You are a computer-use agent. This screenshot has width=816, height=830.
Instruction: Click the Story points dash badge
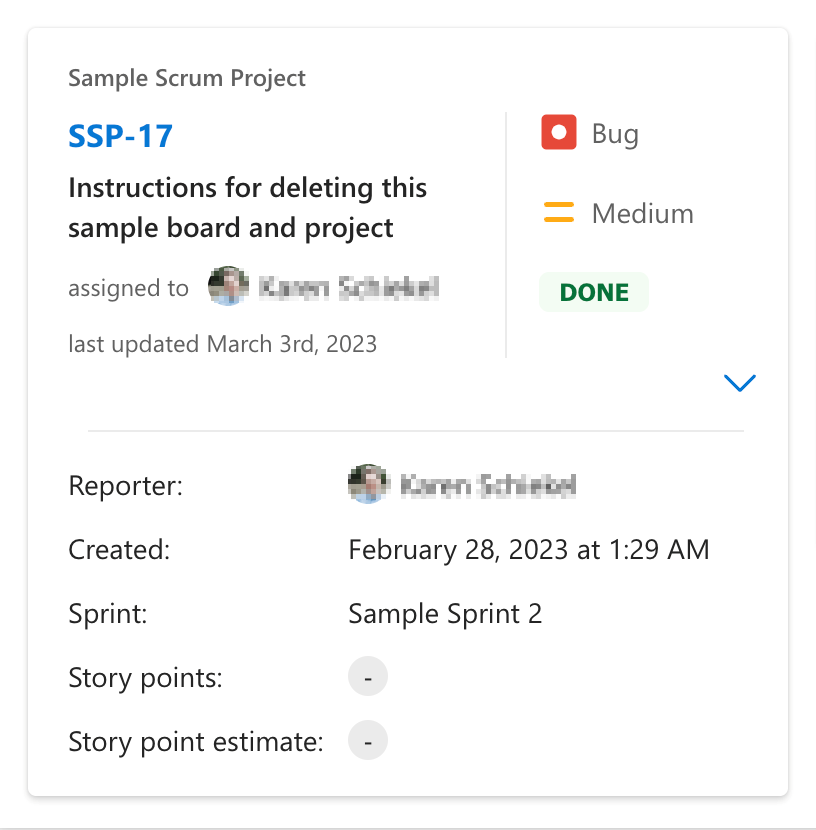368,678
